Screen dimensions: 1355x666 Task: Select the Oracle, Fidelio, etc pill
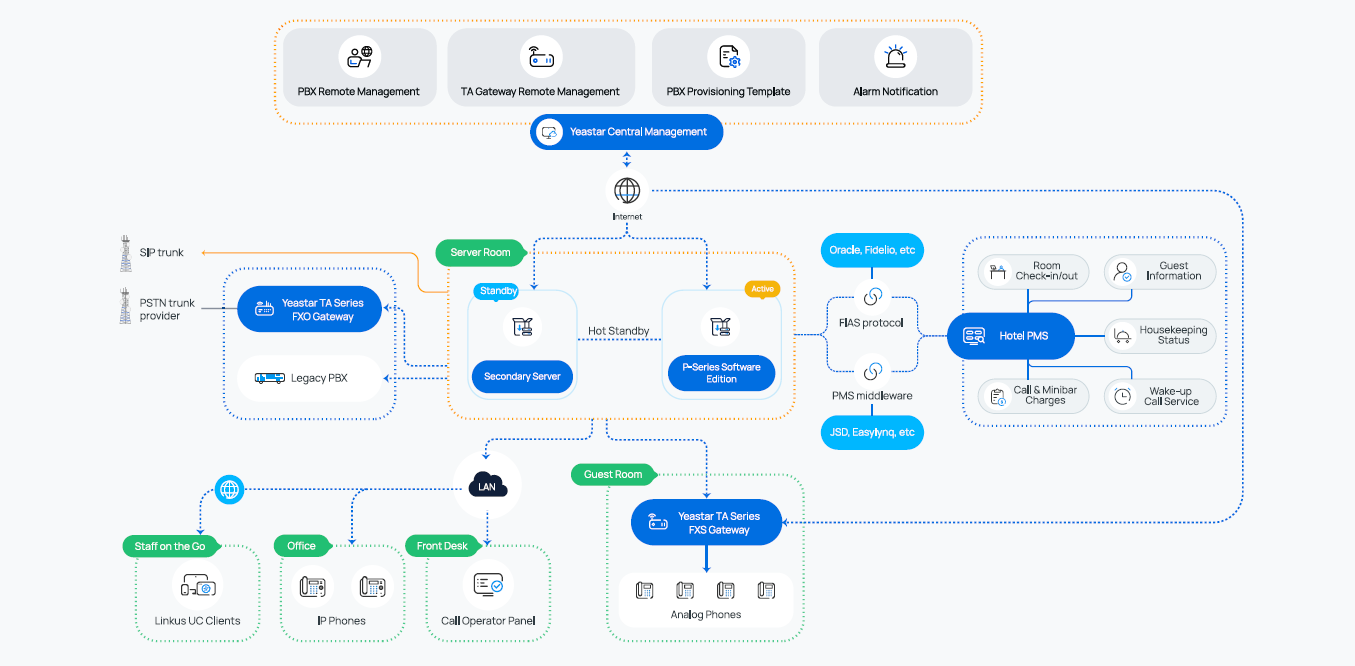click(x=872, y=250)
